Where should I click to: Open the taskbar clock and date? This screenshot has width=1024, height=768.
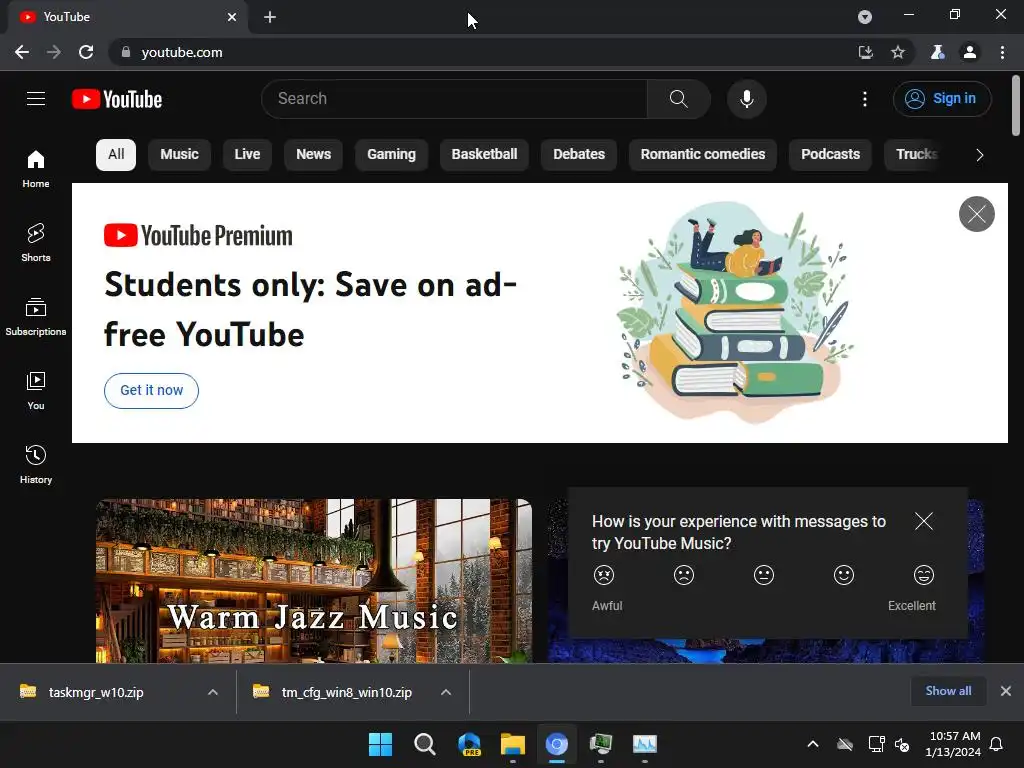953,744
